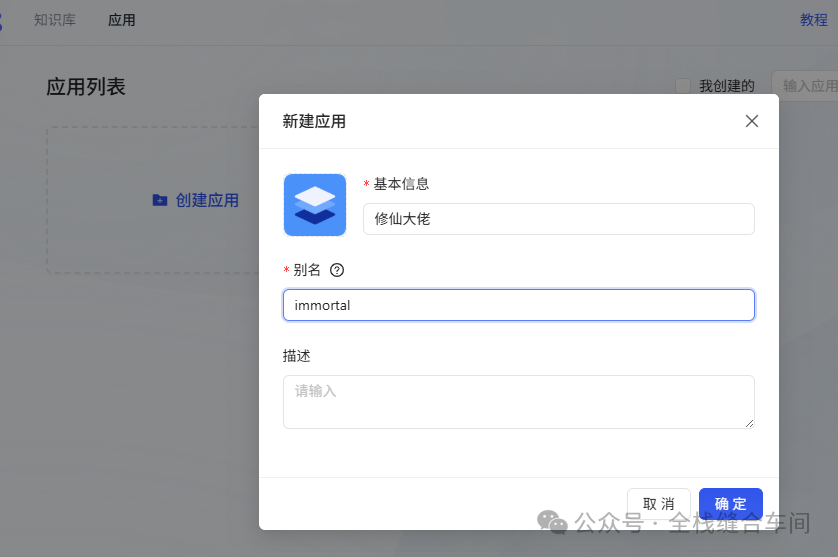Click the 描述 textarea corner grip

749,423
